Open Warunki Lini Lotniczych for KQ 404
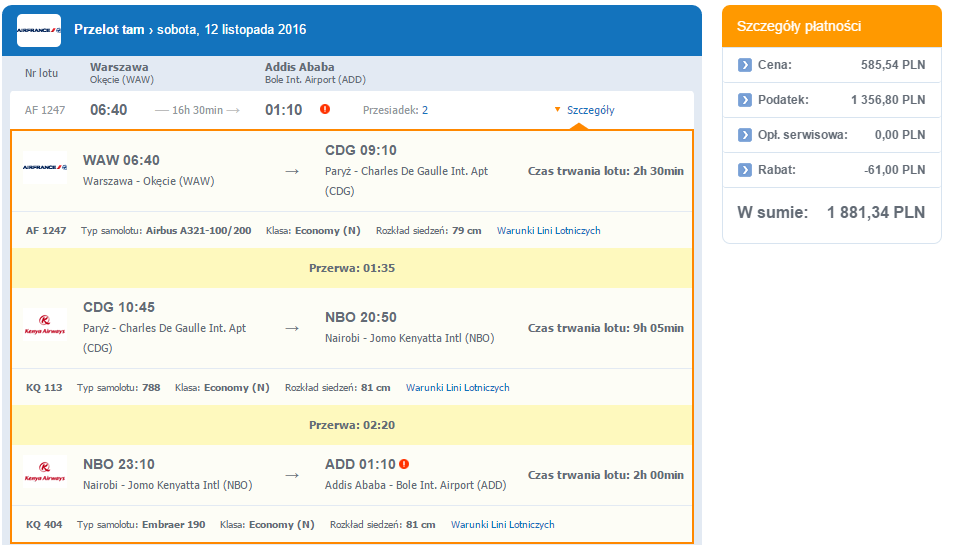This screenshot has height=545, width=954. click(x=503, y=524)
